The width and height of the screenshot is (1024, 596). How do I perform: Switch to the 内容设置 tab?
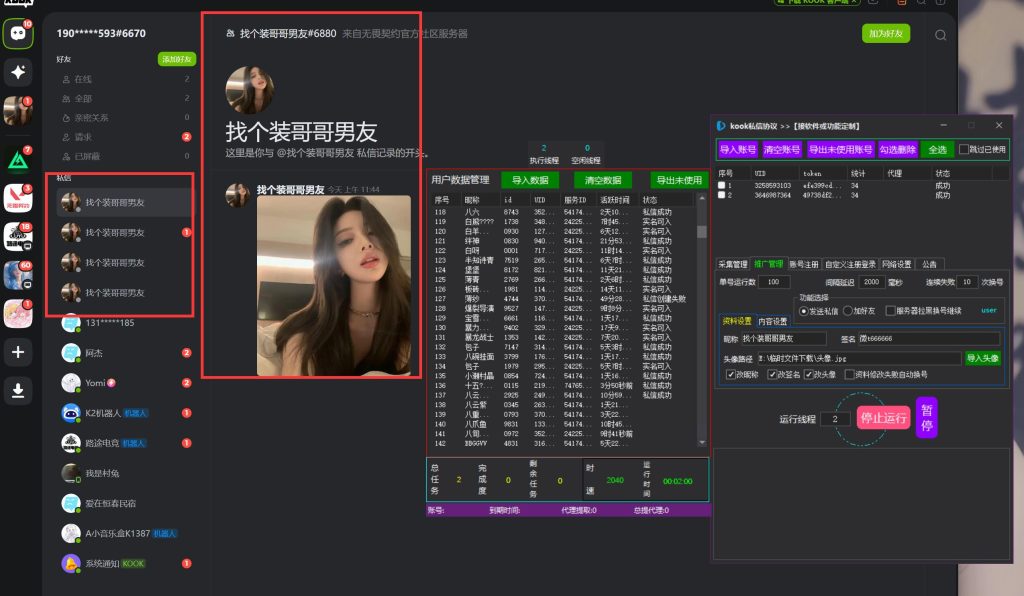point(771,322)
